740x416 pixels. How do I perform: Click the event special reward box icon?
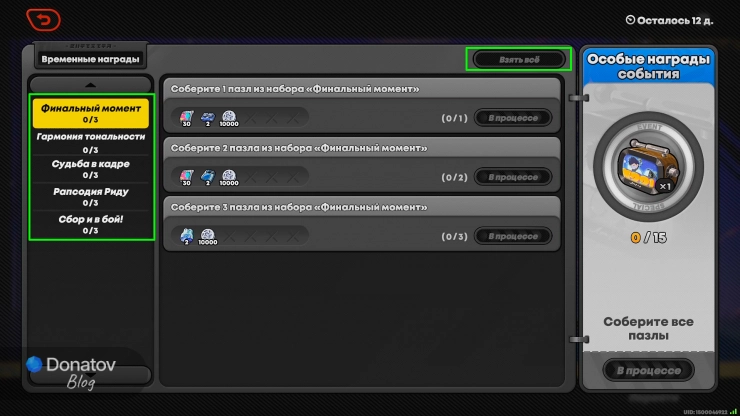click(648, 167)
